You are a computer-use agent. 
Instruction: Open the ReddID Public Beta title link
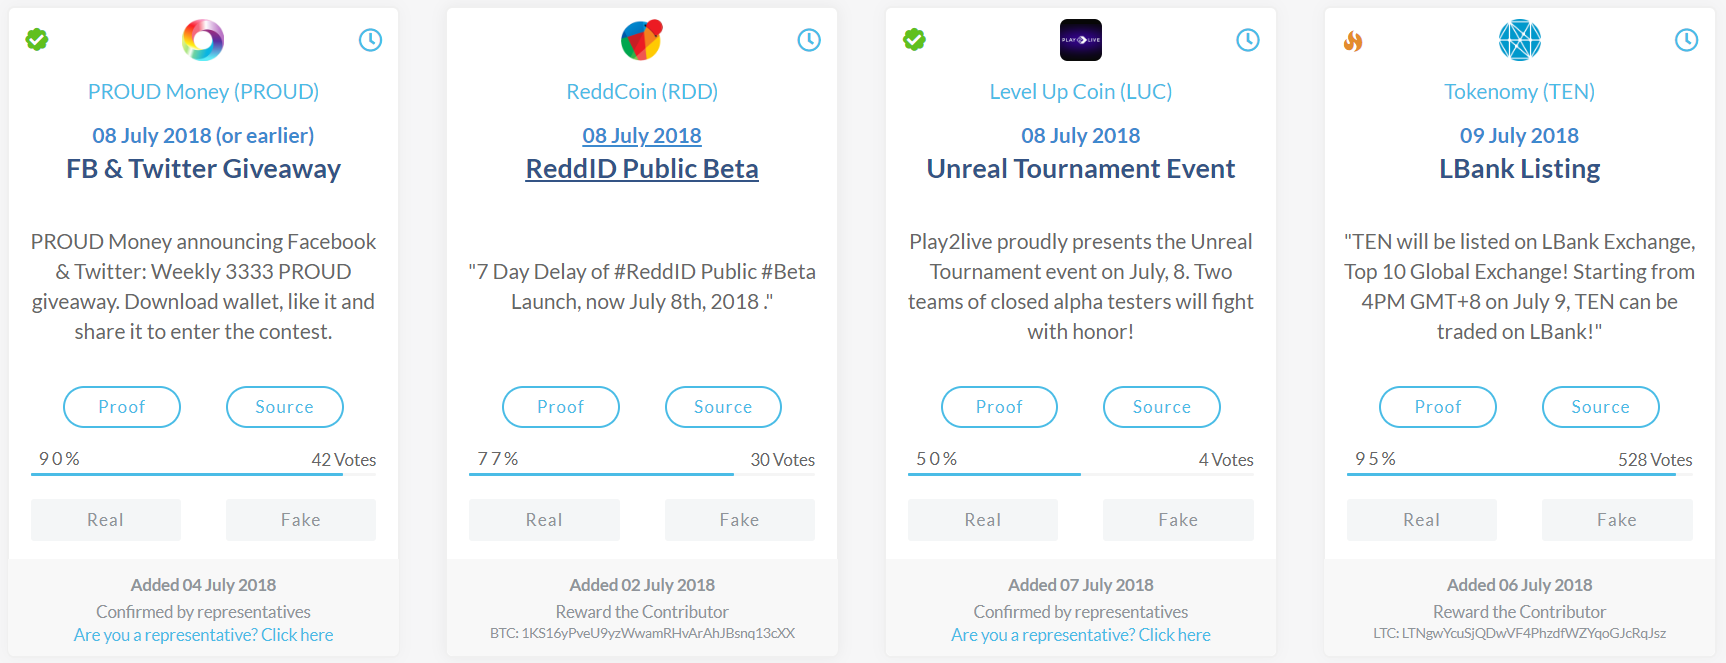[x=642, y=169]
